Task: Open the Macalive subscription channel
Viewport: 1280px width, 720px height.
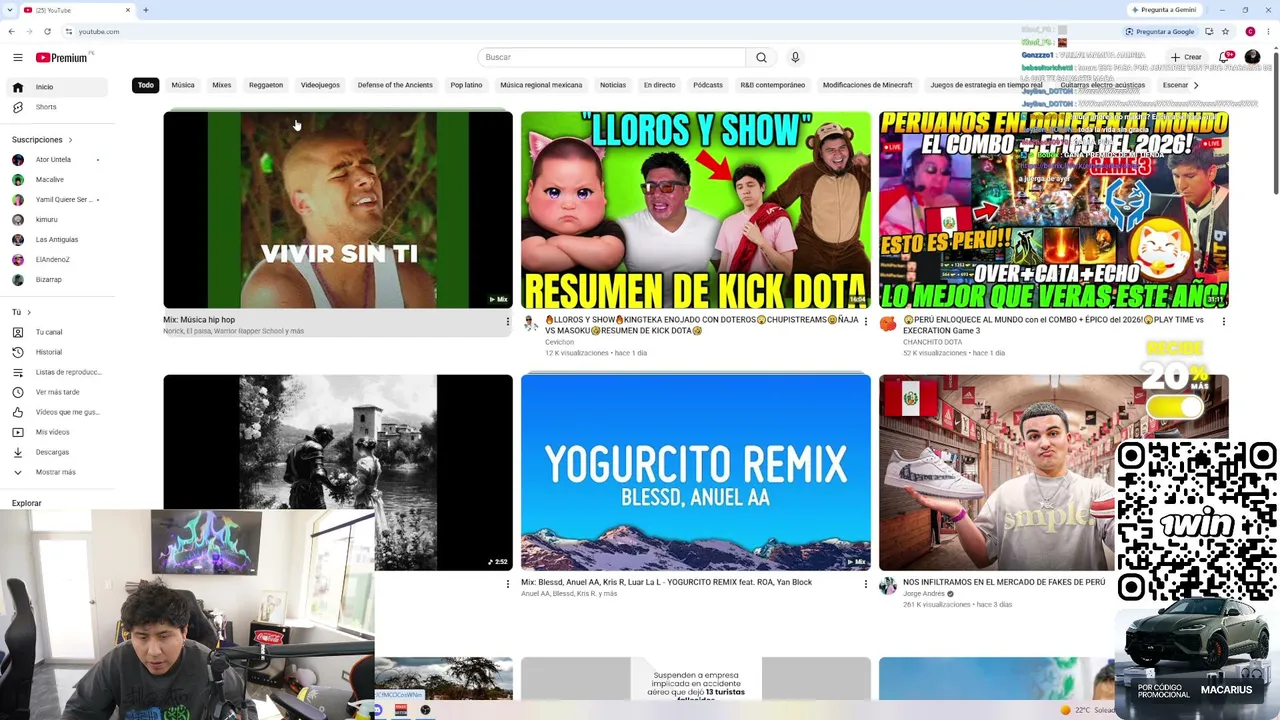Action: click(x=58, y=180)
